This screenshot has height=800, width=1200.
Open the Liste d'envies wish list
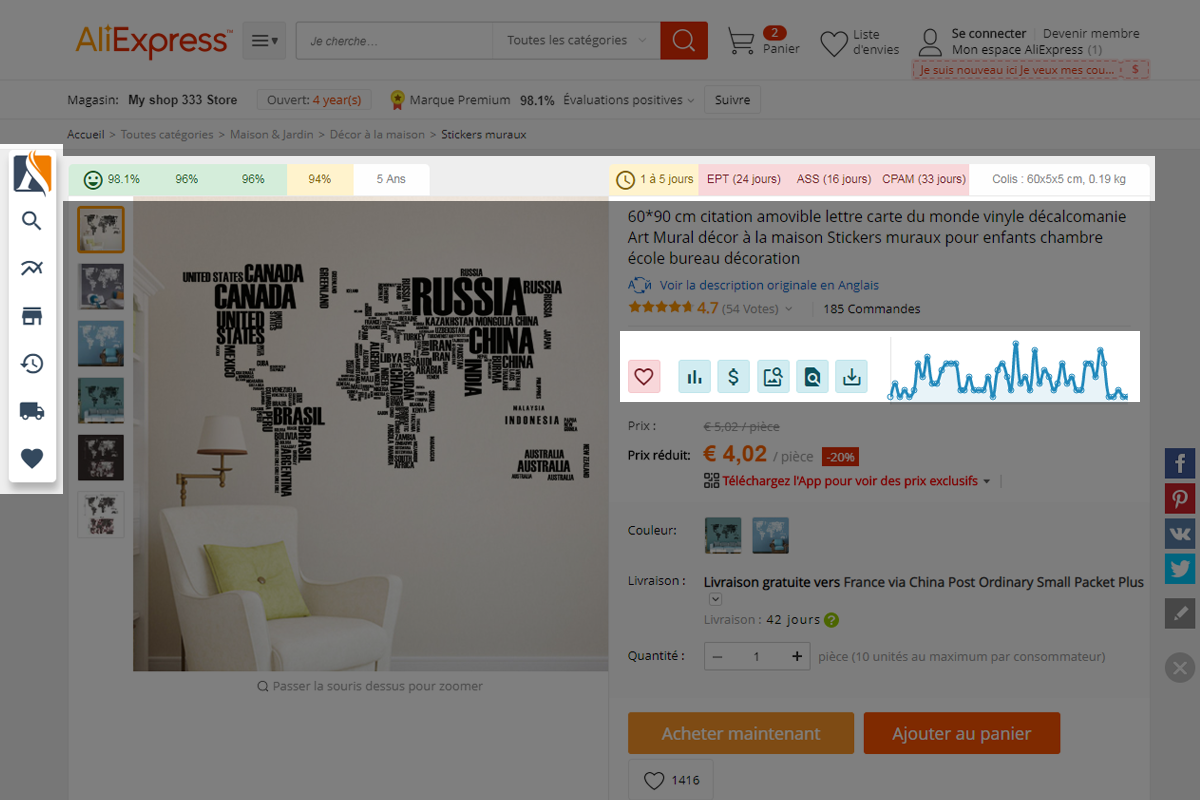pos(859,42)
